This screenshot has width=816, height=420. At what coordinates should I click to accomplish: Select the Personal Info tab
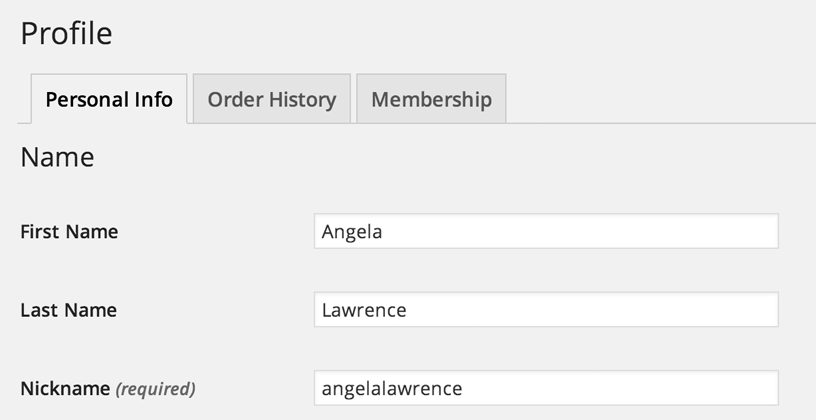coord(109,99)
